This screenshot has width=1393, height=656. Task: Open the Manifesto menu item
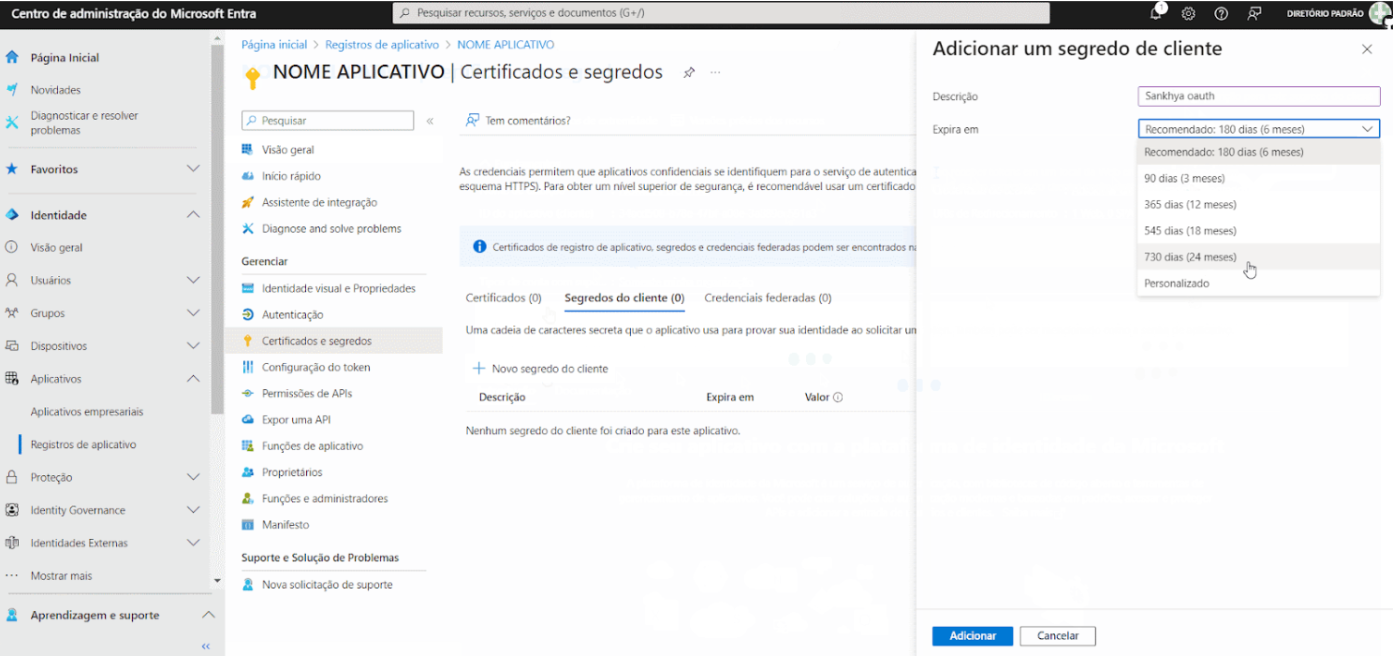tap(285, 524)
